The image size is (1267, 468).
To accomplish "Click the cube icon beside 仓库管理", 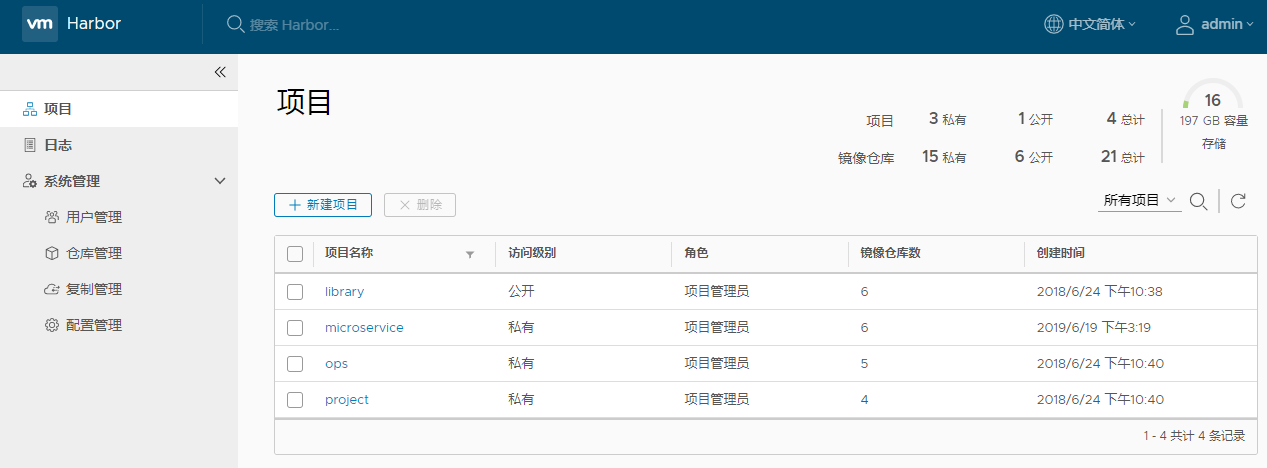I will pyautogui.click(x=52, y=253).
